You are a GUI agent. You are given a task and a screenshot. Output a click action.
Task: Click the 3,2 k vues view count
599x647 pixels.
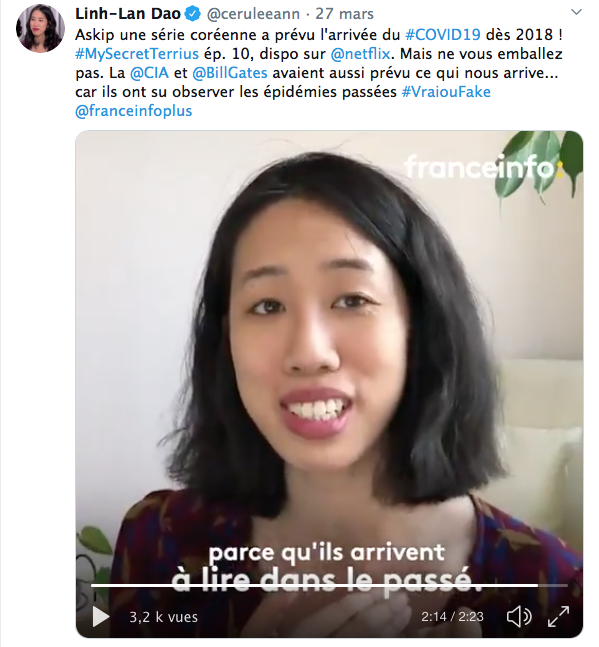pyautogui.click(x=164, y=617)
